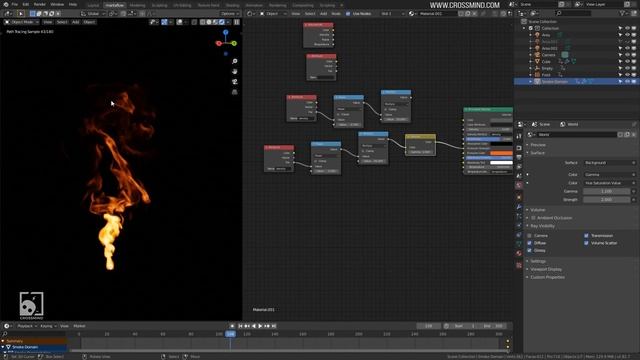Hide the Cube object with its eye icon
This screenshot has height=360, width=640.
(627, 62)
